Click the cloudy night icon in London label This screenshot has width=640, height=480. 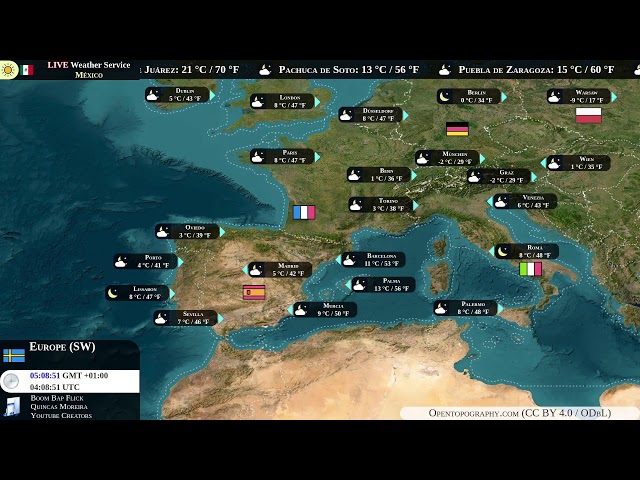tap(258, 102)
